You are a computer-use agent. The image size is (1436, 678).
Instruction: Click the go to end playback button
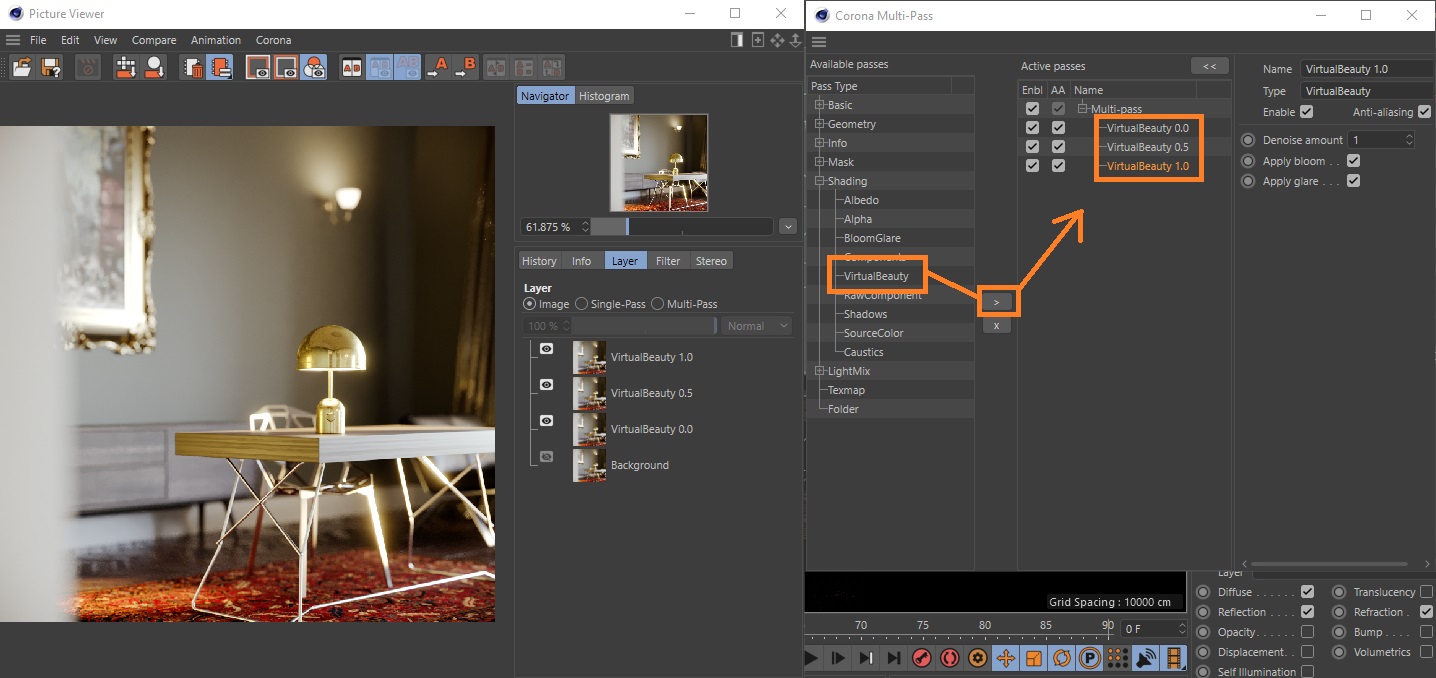[x=894, y=658]
